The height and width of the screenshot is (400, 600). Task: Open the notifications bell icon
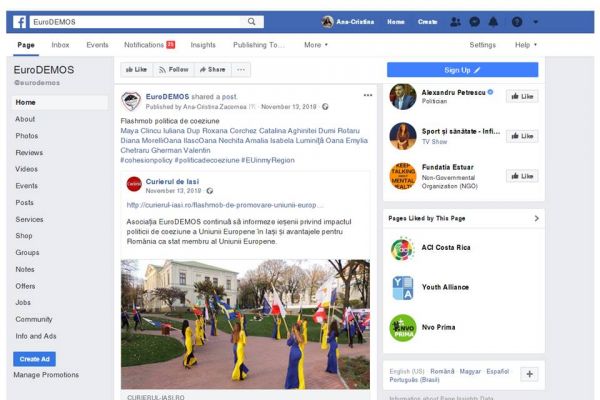click(x=493, y=22)
